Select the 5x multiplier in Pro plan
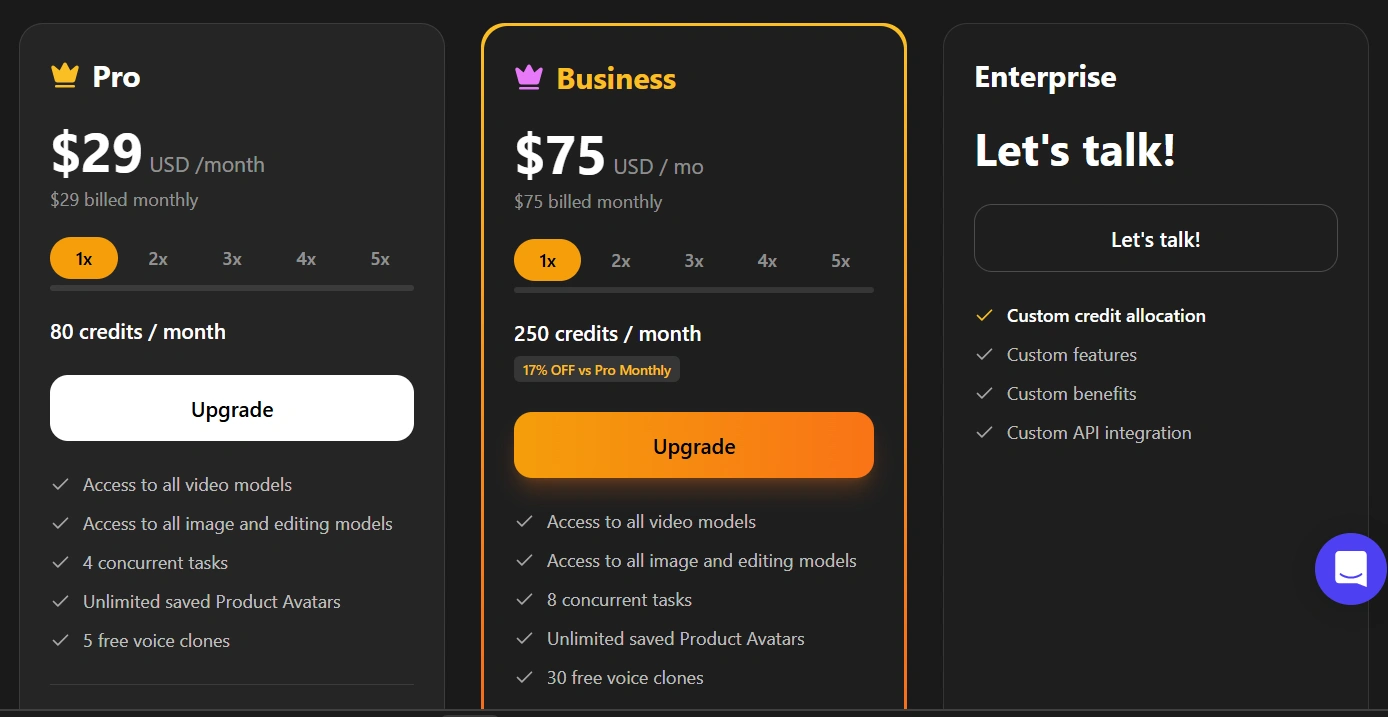This screenshot has width=1388, height=717. [380, 259]
